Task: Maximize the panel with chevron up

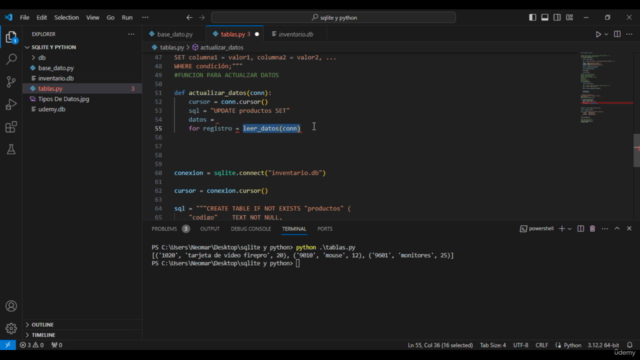Action: coord(617,229)
